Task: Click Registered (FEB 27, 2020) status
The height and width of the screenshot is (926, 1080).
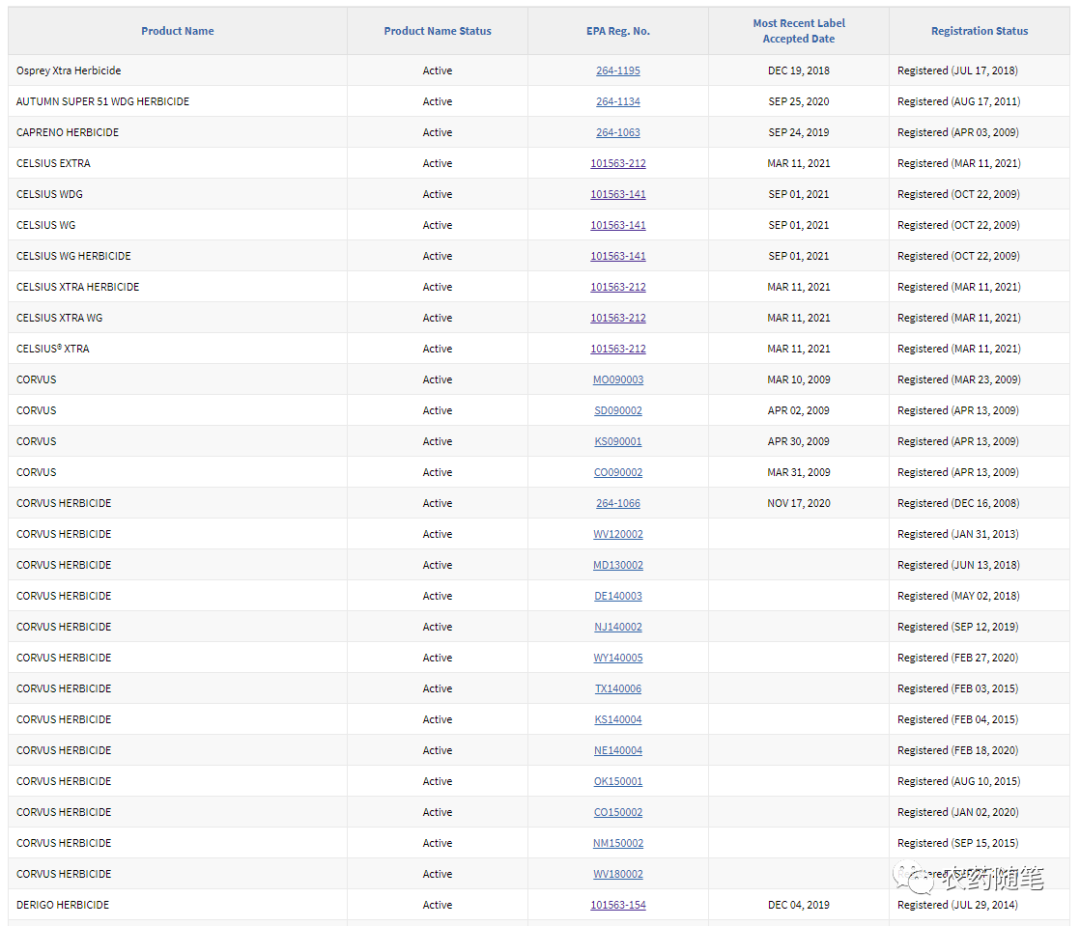Action: [x=957, y=658]
